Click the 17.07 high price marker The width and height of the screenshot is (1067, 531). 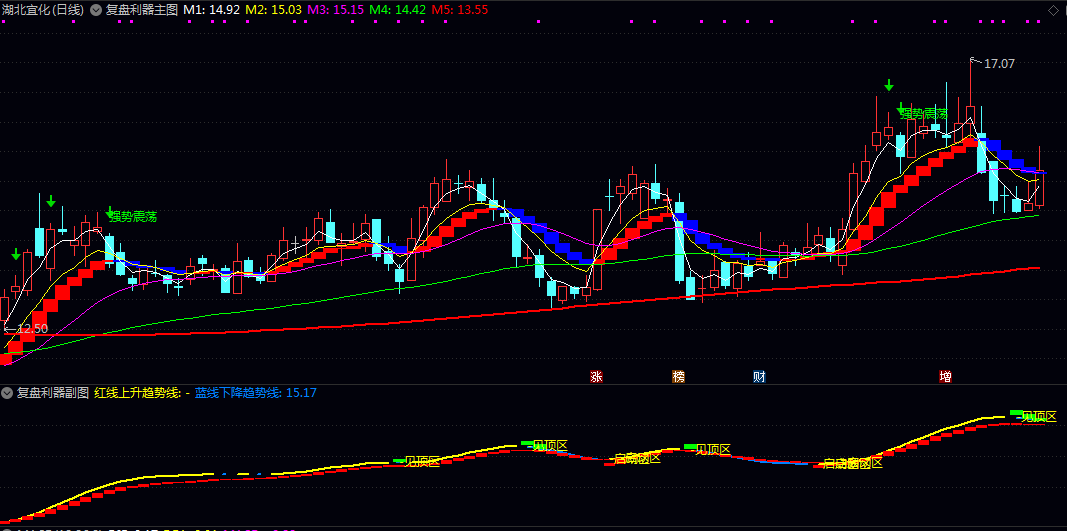pyautogui.click(x=999, y=64)
